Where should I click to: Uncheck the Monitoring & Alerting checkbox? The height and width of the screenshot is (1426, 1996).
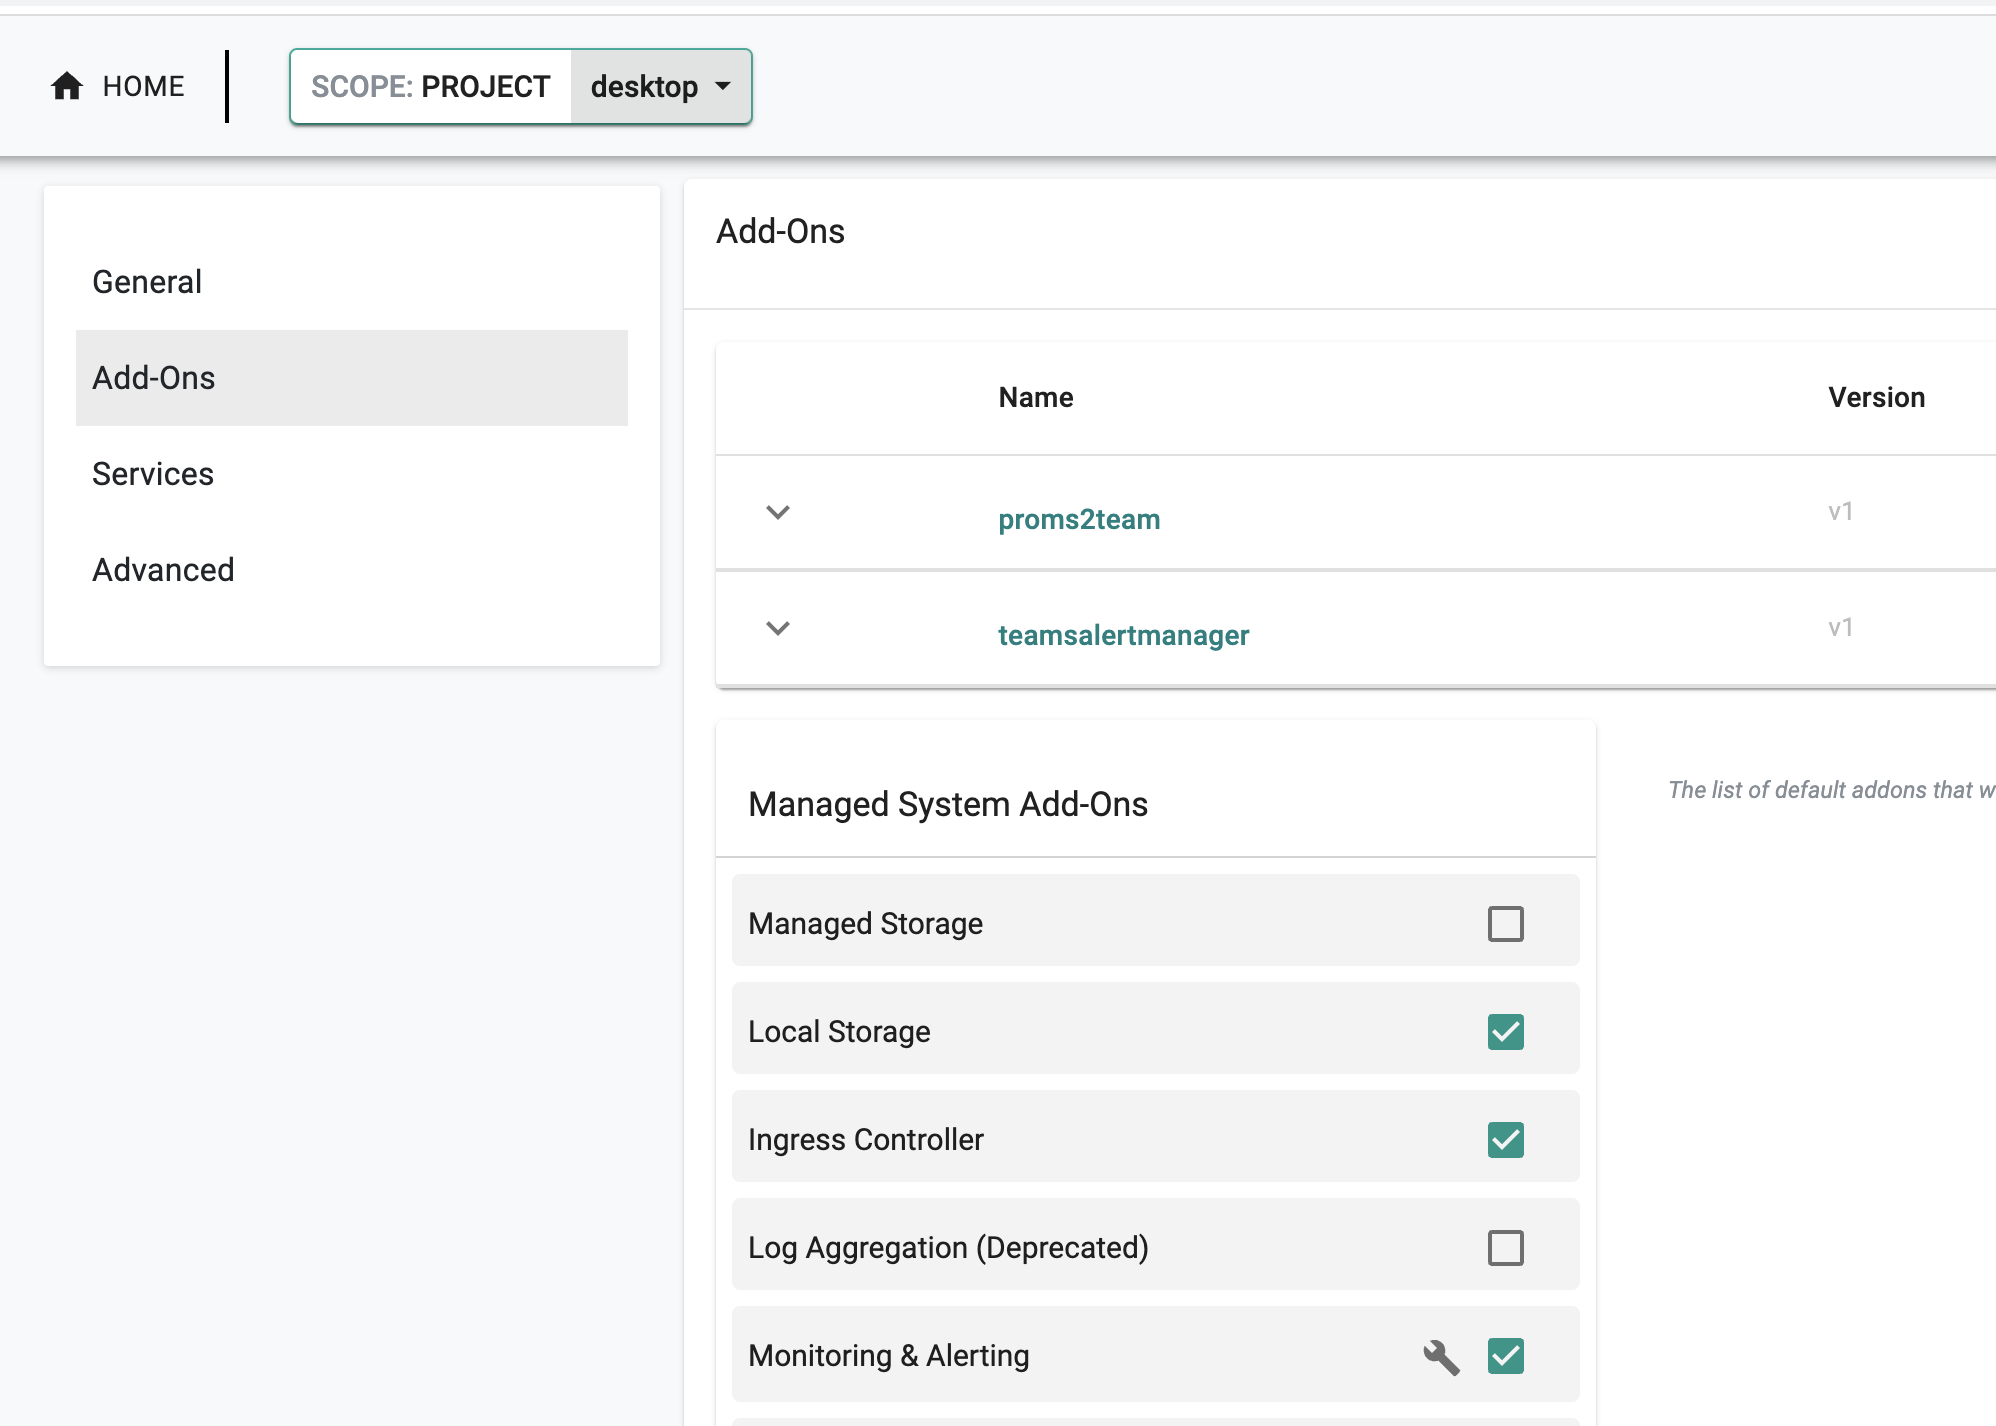[1505, 1356]
